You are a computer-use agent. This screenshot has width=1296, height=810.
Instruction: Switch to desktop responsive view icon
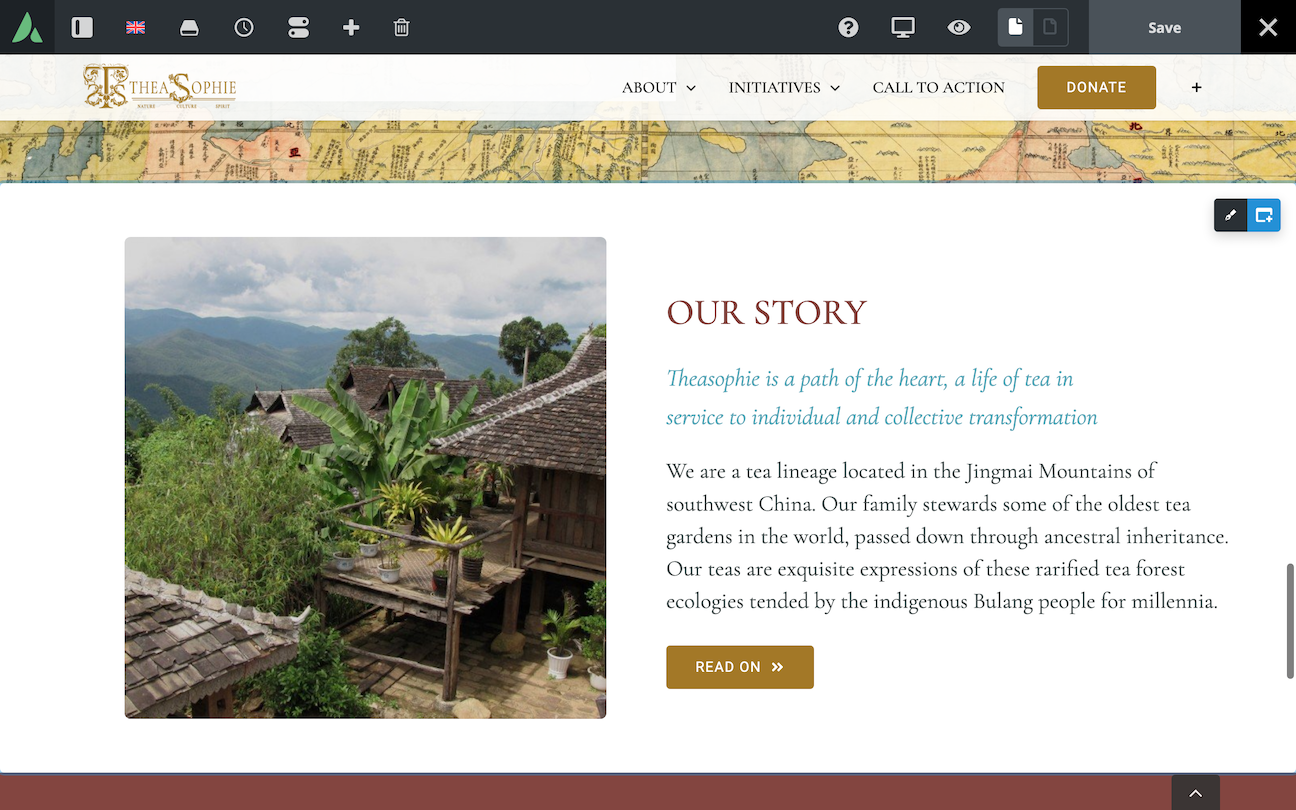click(903, 28)
